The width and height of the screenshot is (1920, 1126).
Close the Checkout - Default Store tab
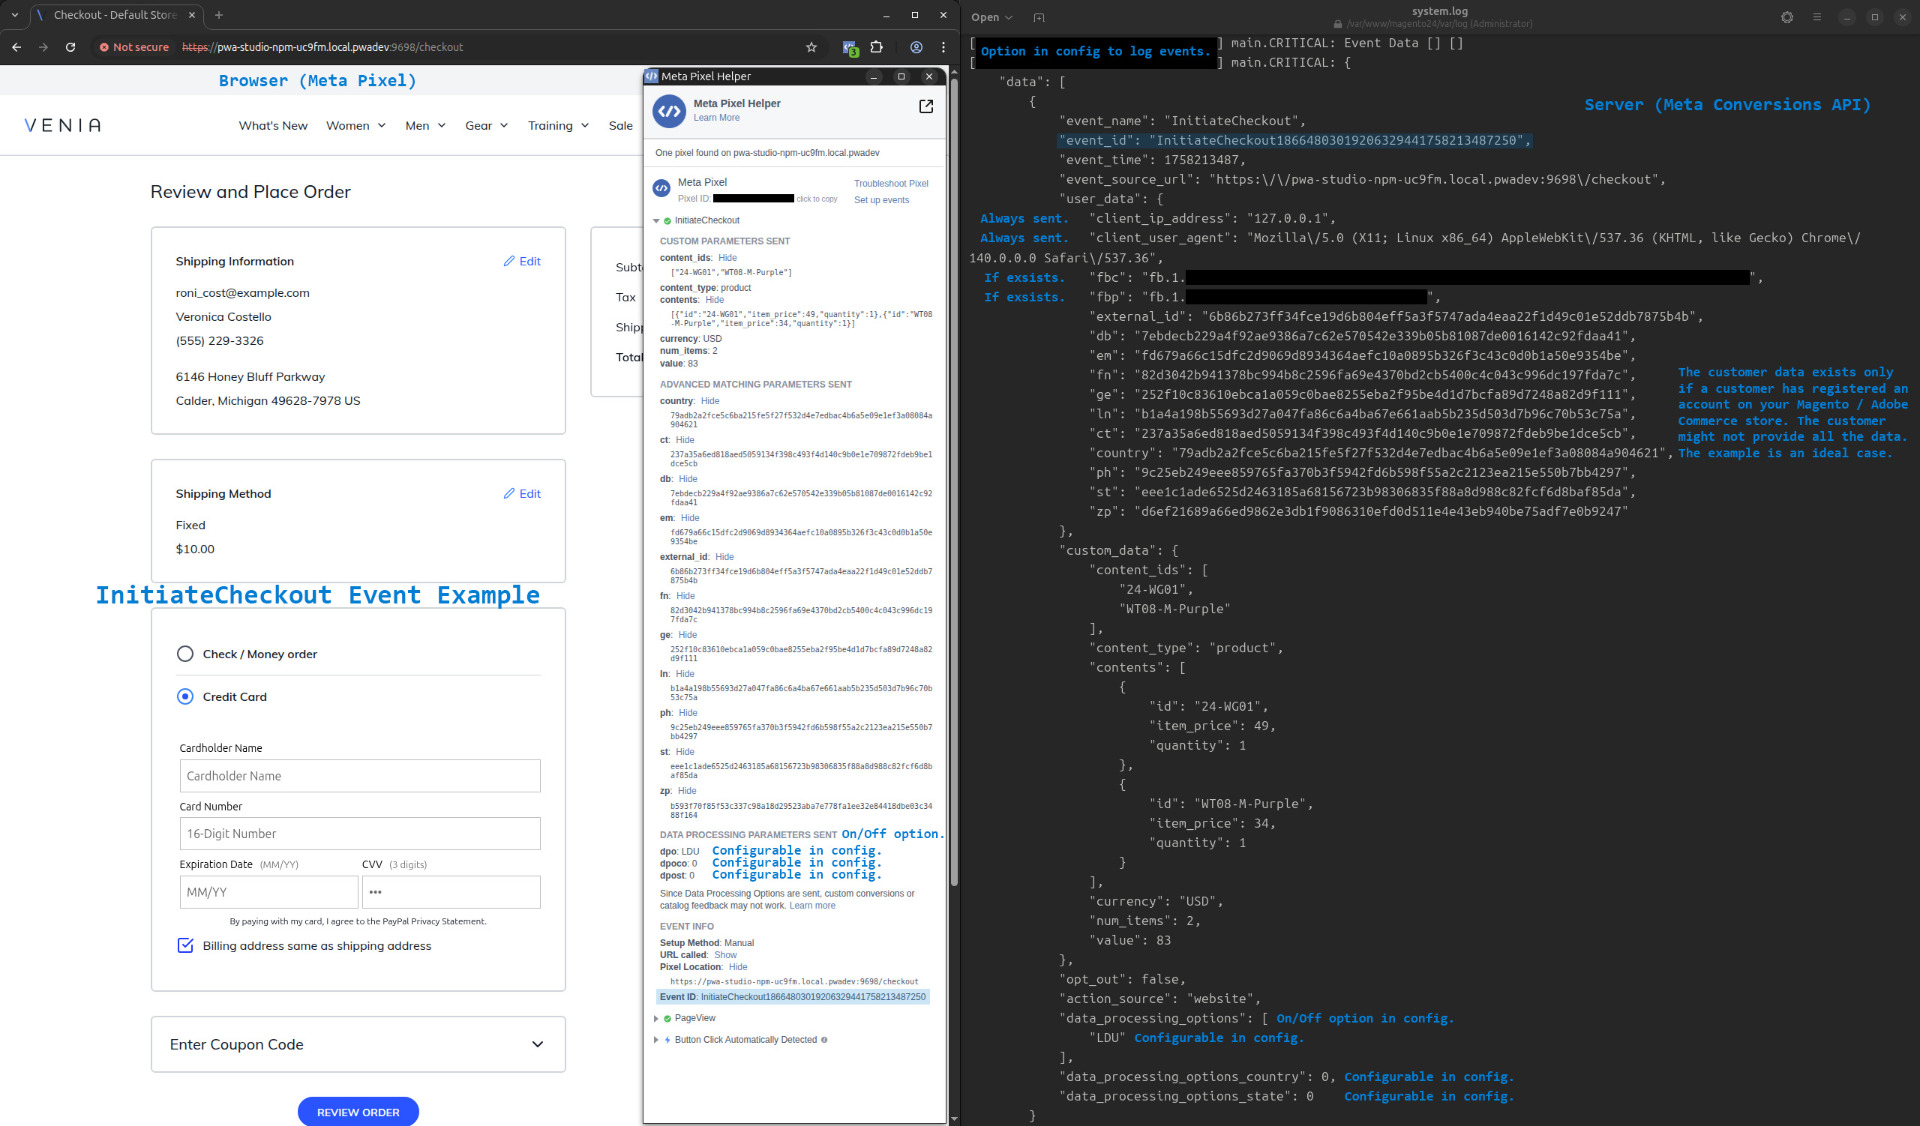coord(192,15)
